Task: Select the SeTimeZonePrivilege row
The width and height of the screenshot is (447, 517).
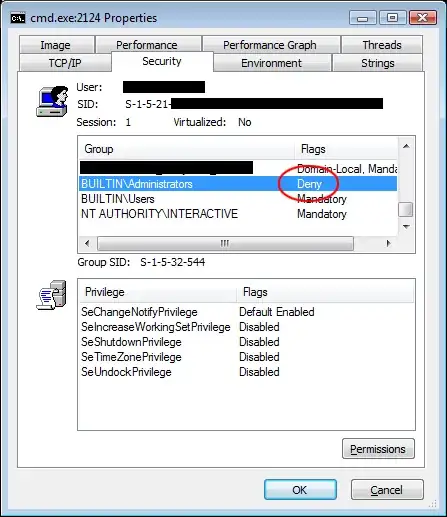Action: pos(246,357)
